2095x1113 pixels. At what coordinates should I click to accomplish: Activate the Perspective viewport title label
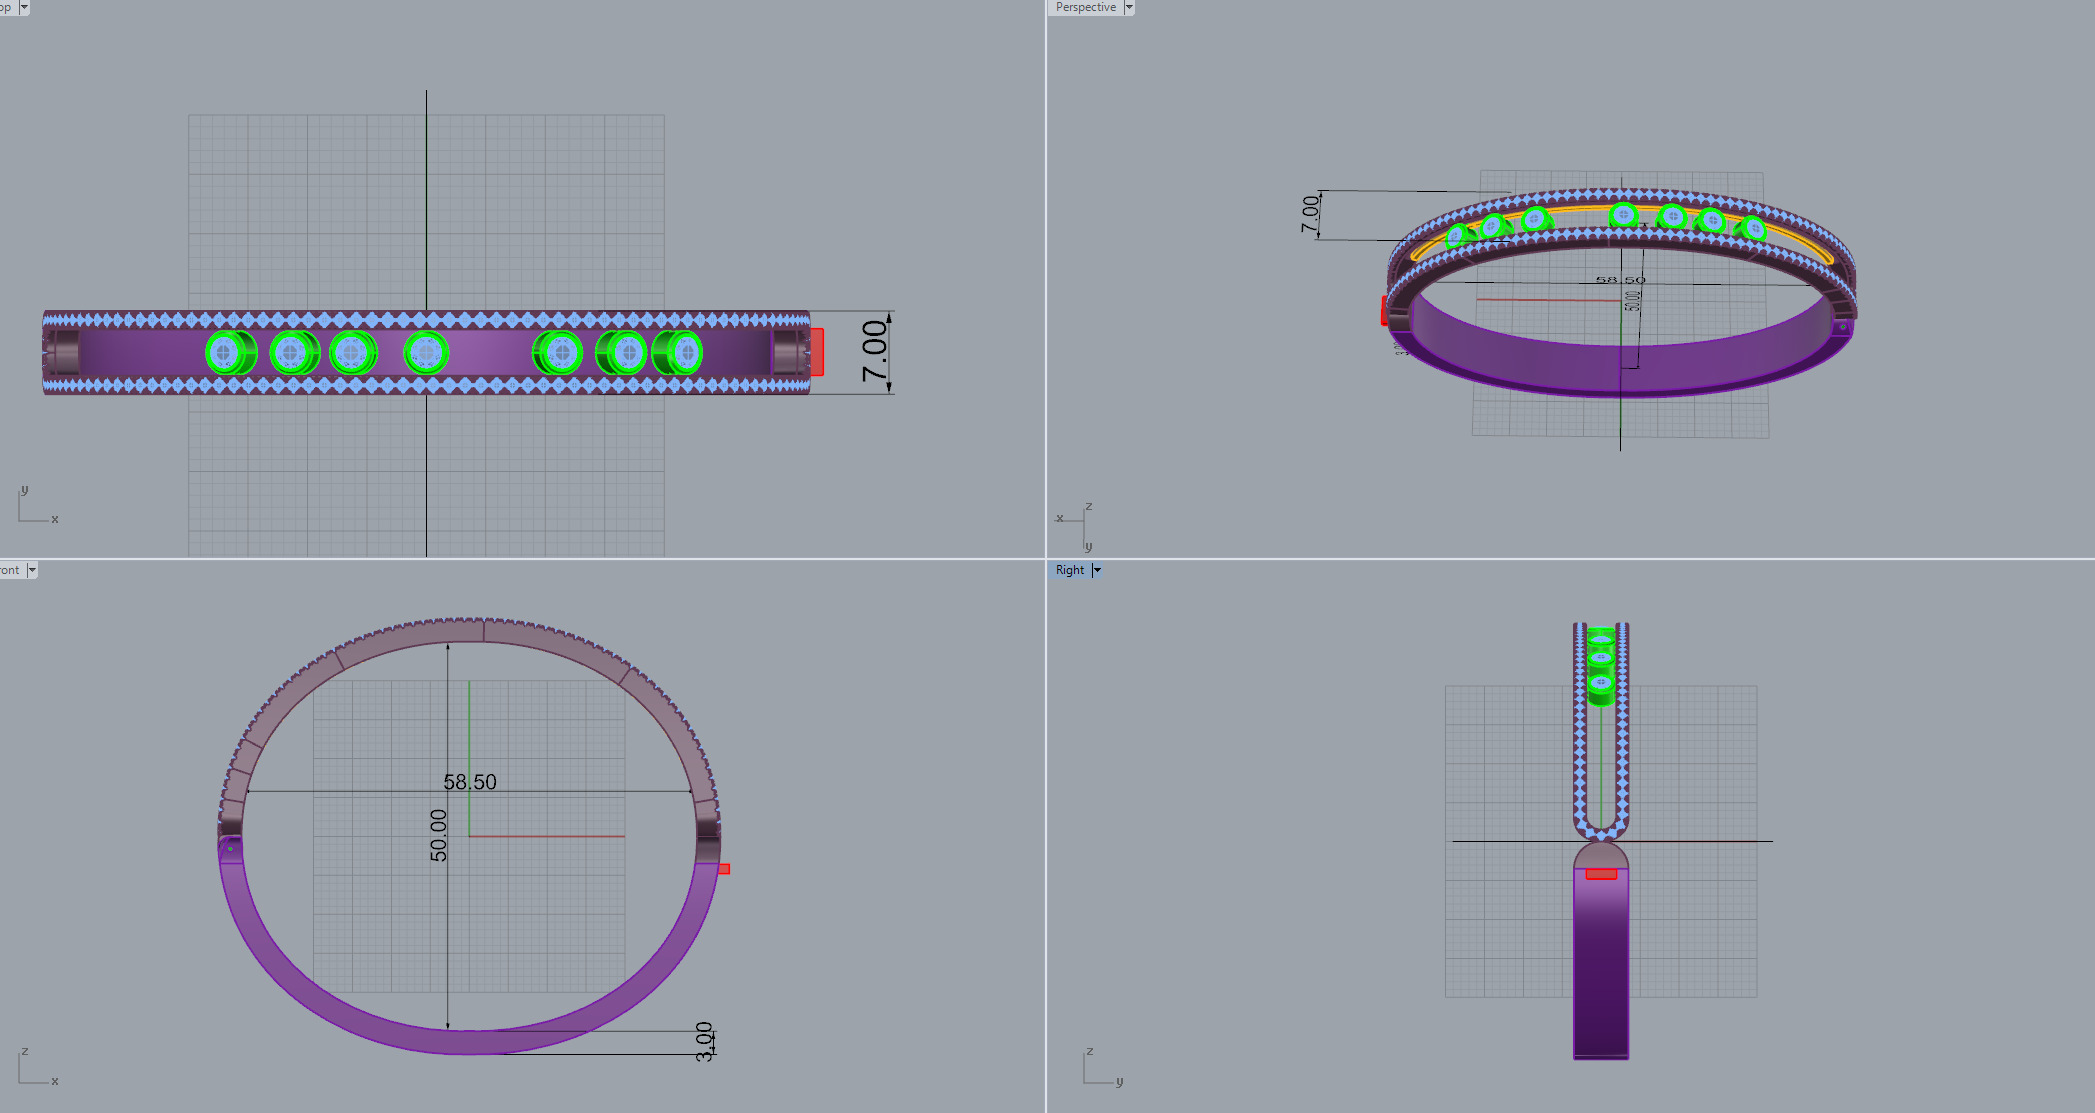(x=1085, y=7)
